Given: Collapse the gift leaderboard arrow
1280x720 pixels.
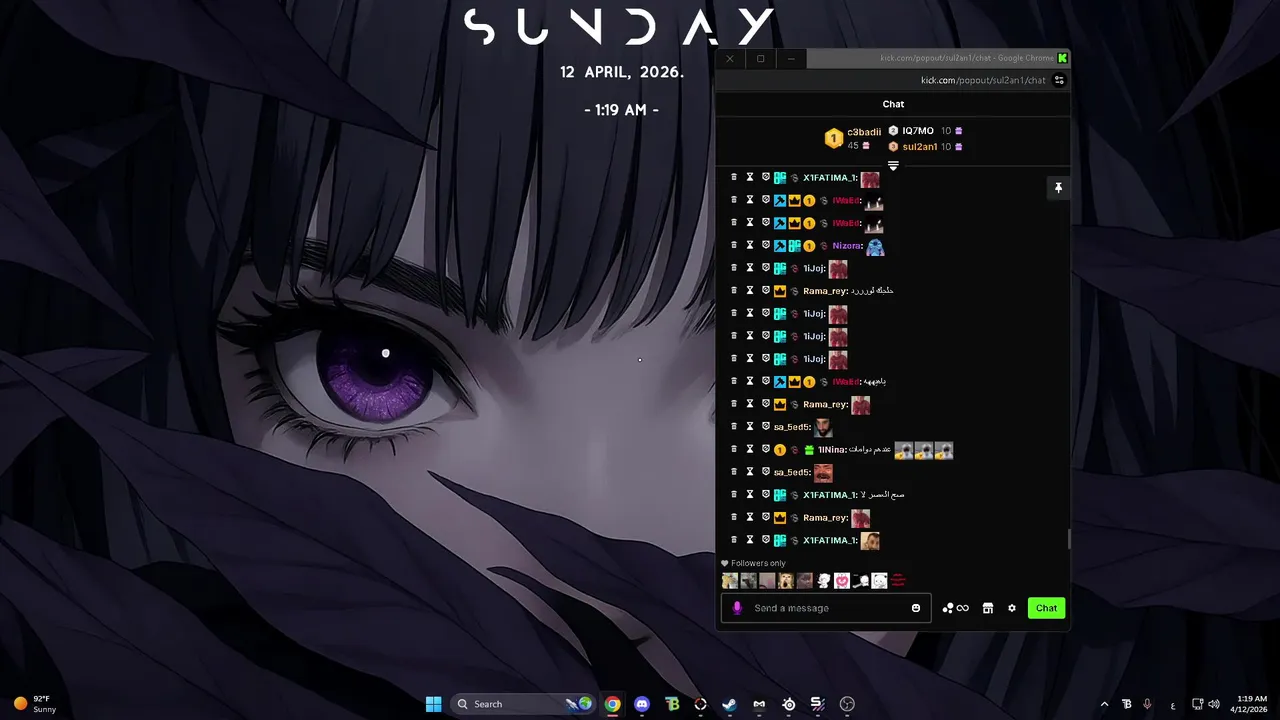Looking at the screenshot, I should (x=893, y=166).
